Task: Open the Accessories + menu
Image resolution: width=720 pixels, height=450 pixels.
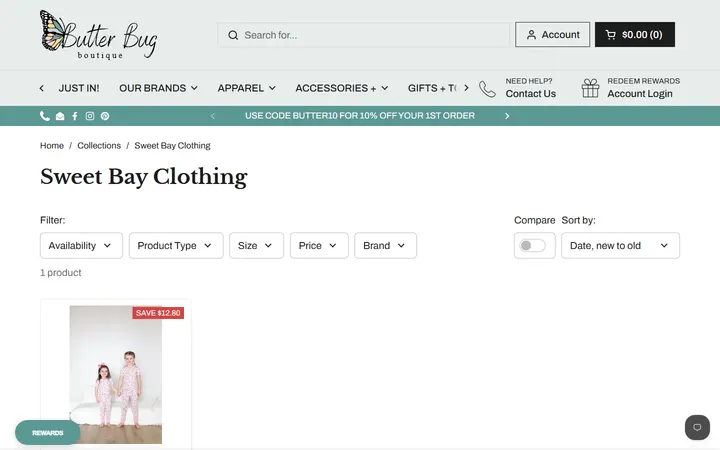Action: (x=342, y=88)
